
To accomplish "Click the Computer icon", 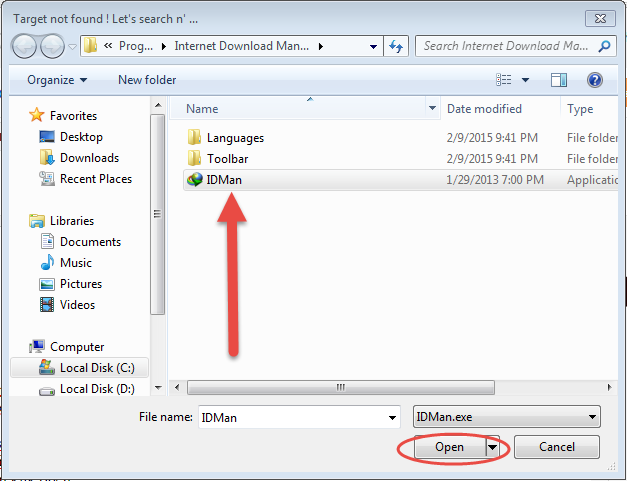I will [x=37, y=346].
